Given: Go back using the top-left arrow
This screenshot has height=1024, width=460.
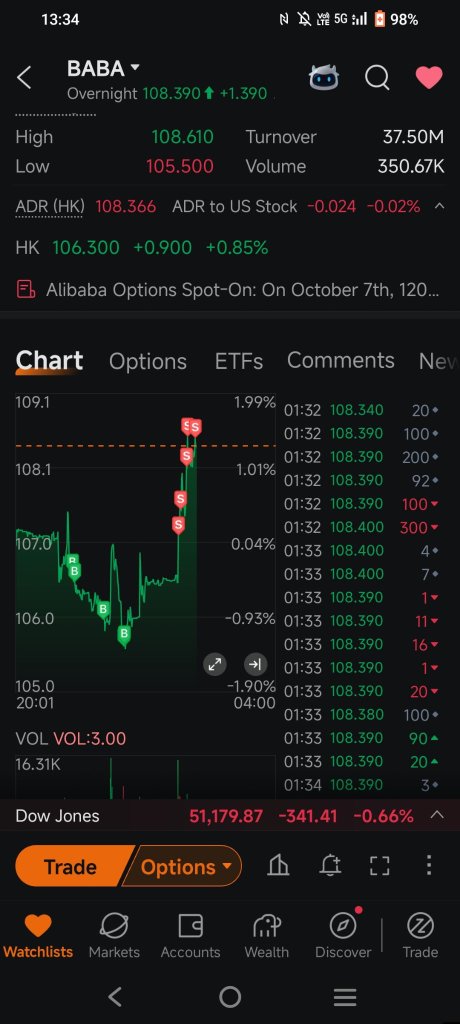Looking at the screenshot, I should [24, 78].
